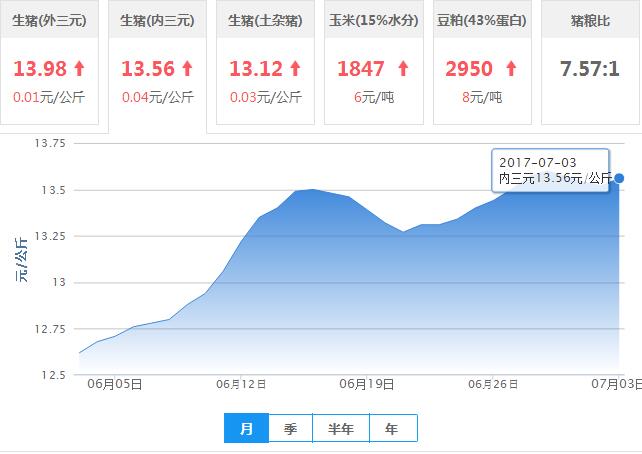
Task: Click the 1847 corn price value
Action: 361,68
